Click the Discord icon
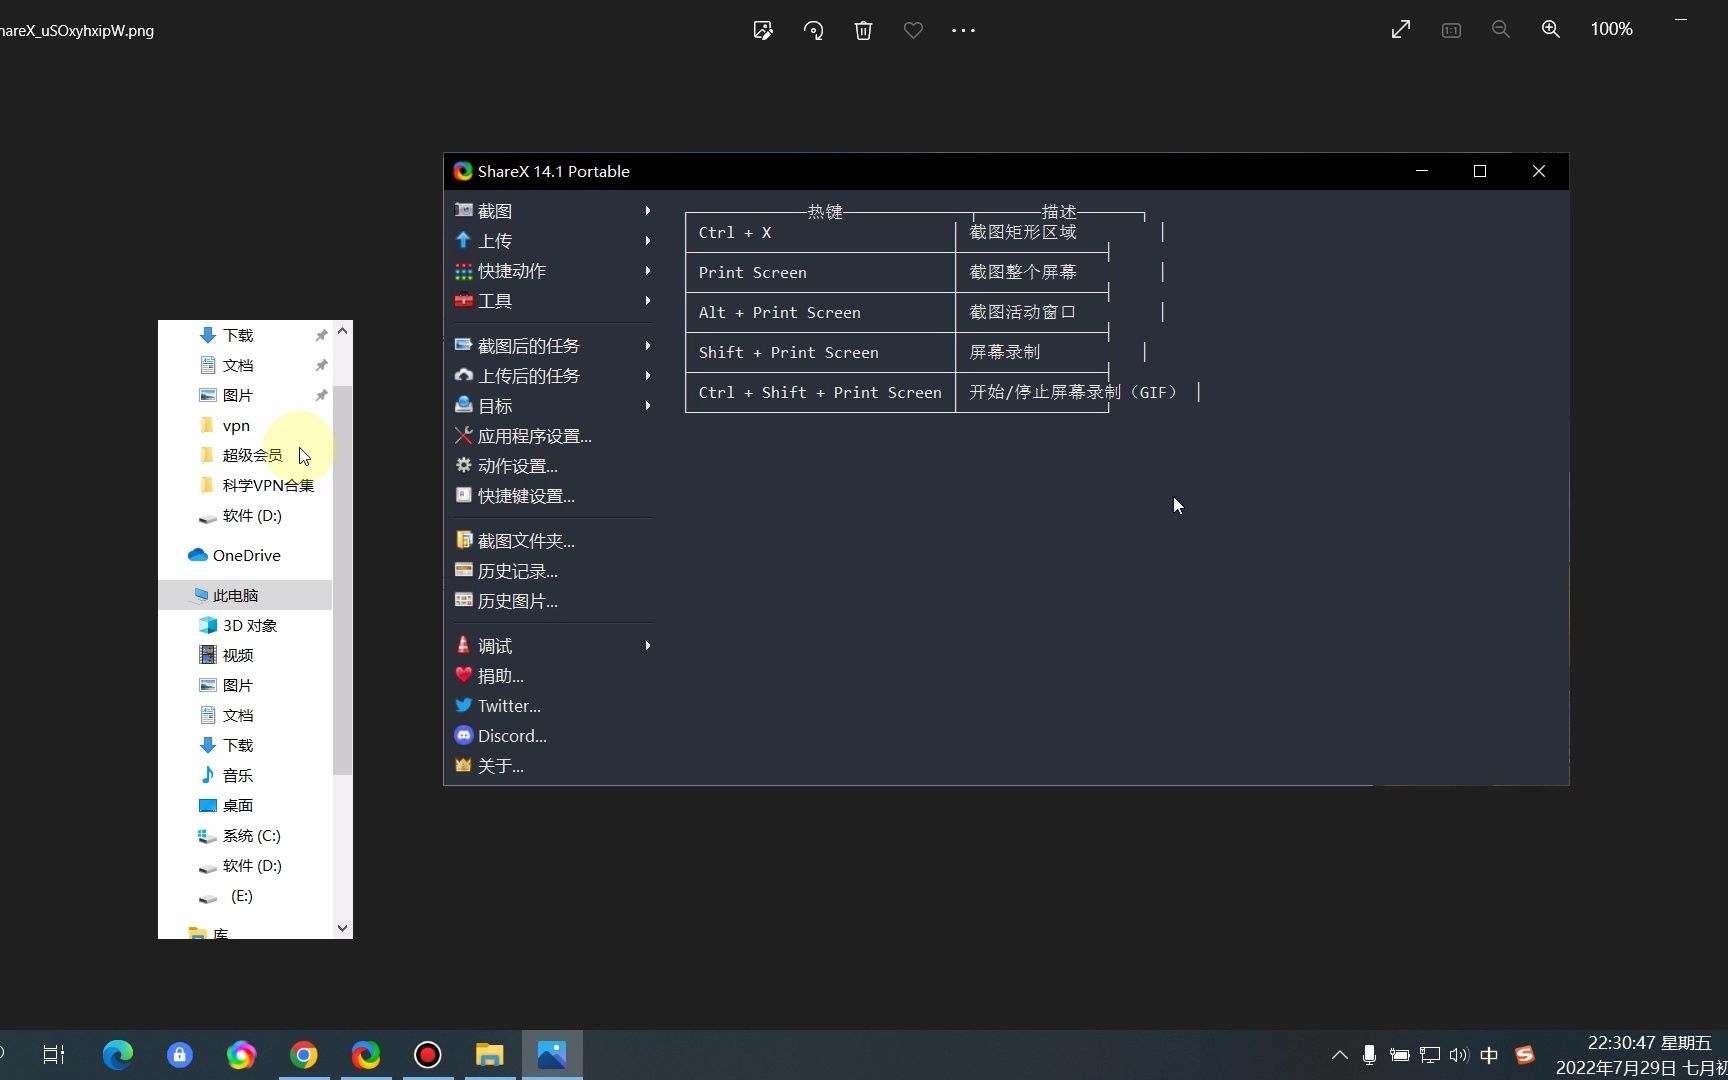1728x1080 pixels. pyautogui.click(x=463, y=735)
